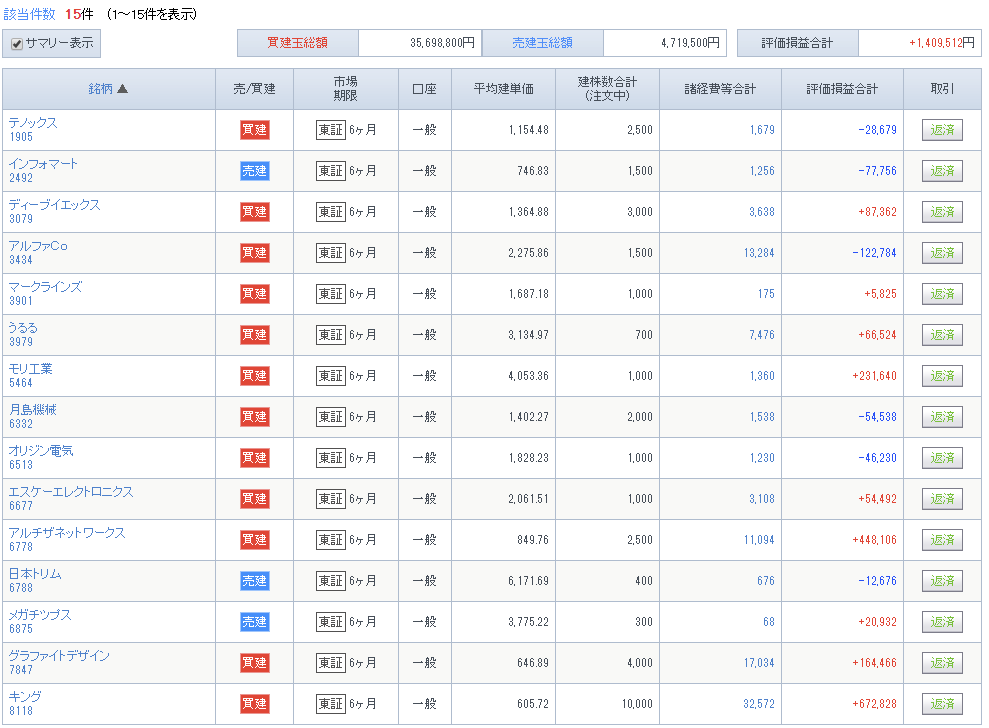Screen dimensions: 989x728
Task: Select 買建玉総額 summary label
Action: tap(297, 43)
